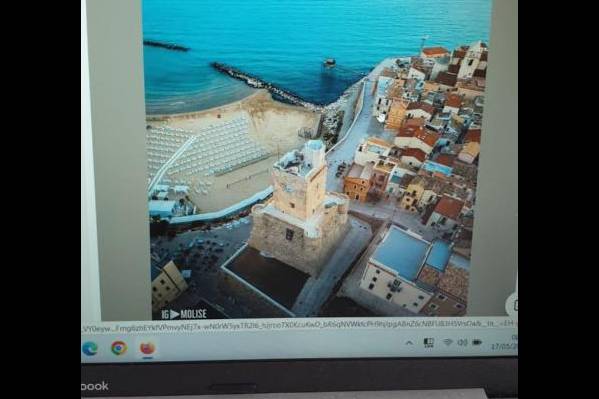The height and width of the screenshot is (399, 599).
Task: Launch Google Chrome from the taskbar
Action: pyautogui.click(x=119, y=348)
